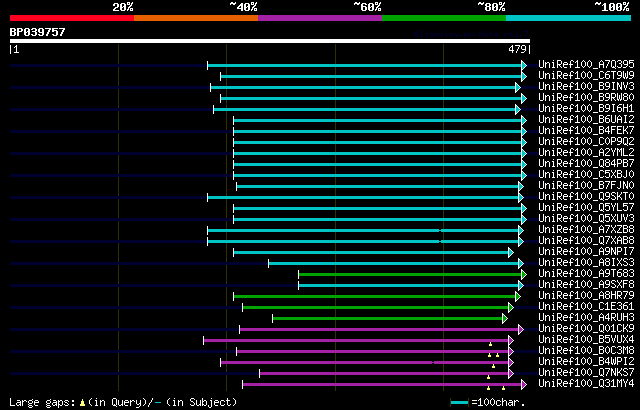Screen dimensions: 640x410
Task: Click the yellow gap marker in the legend
Action: (82, 403)
